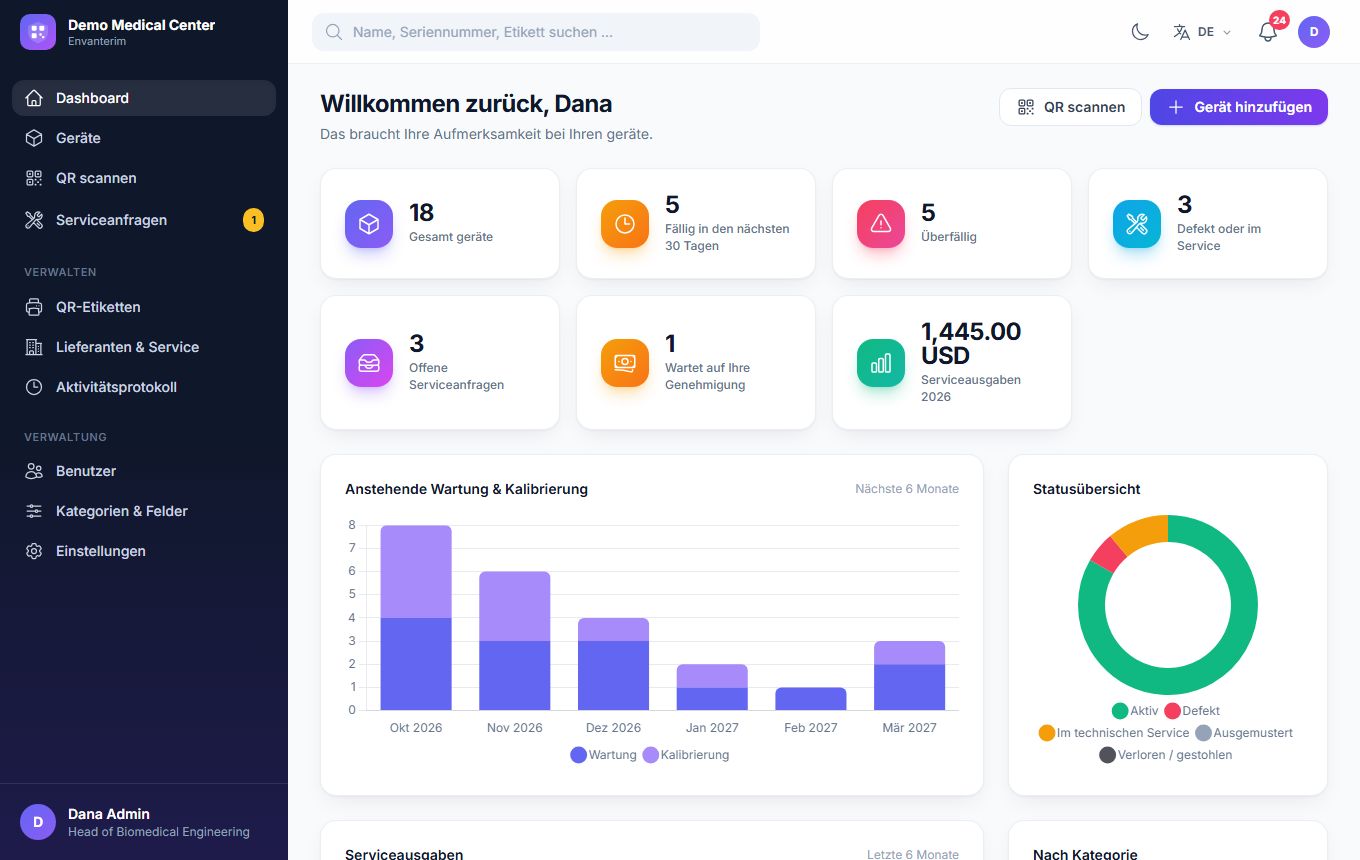Toggle the Defekt legend entry in Statusübersicht

pyautogui.click(x=1192, y=711)
